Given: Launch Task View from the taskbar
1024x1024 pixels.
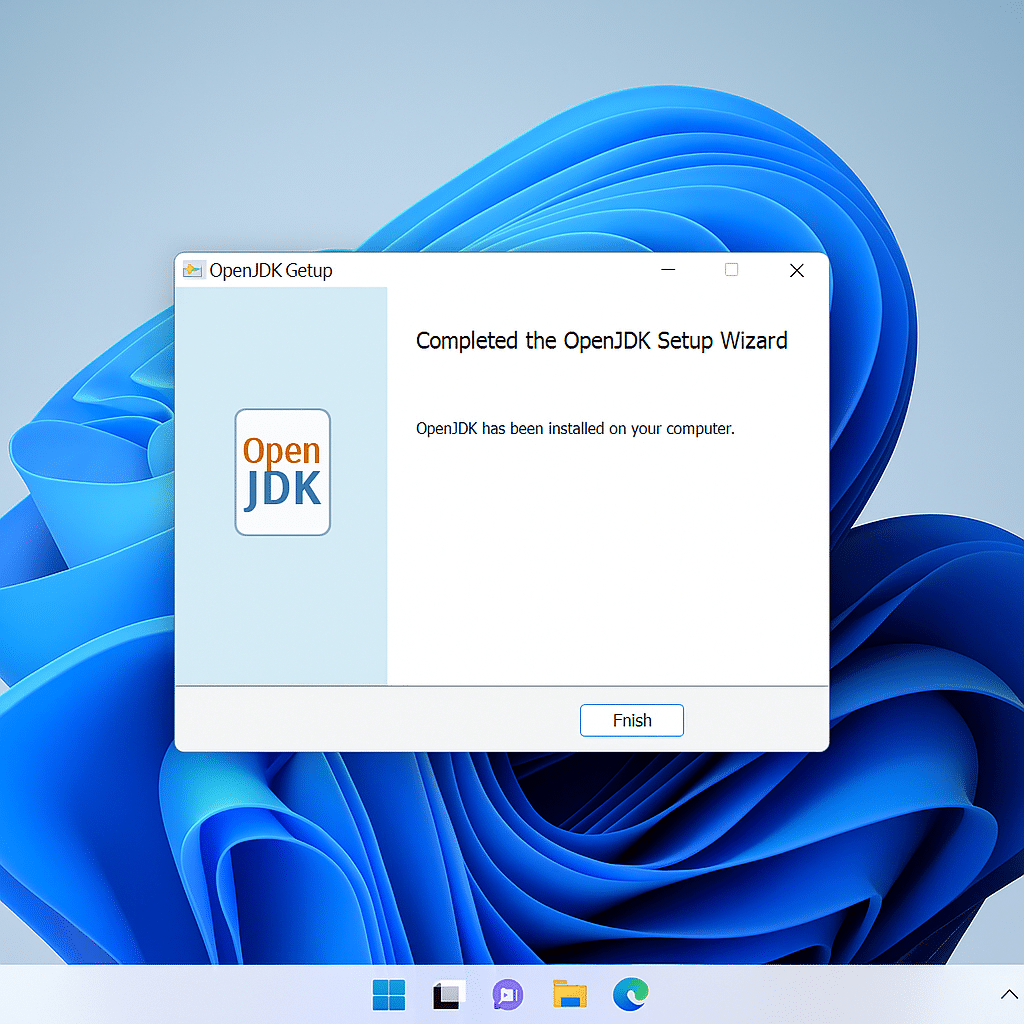Looking at the screenshot, I should click(448, 994).
